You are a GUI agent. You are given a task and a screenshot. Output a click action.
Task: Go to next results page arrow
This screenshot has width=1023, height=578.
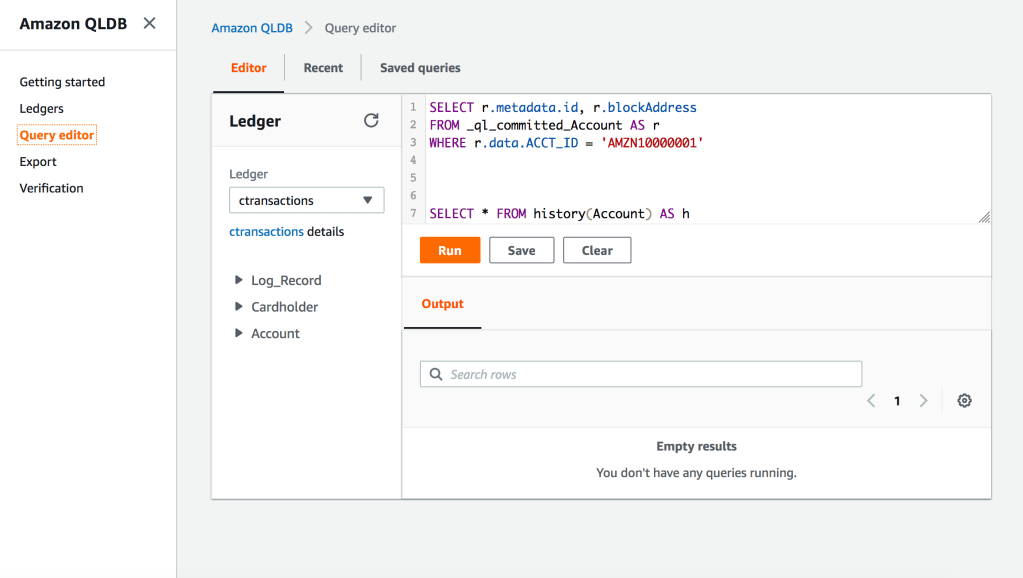(x=923, y=401)
